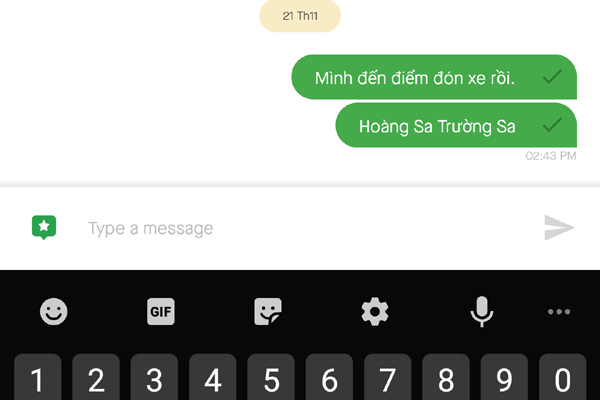Open the emoji keyboard smiley icon

pyautogui.click(x=54, y=312)
